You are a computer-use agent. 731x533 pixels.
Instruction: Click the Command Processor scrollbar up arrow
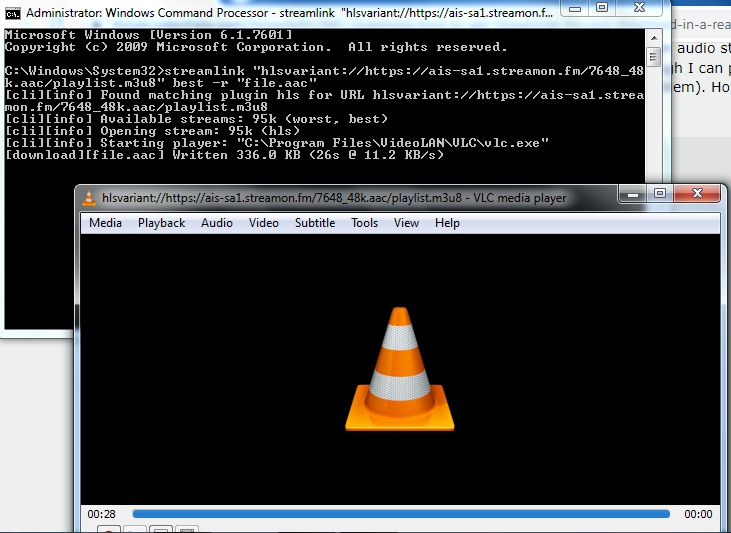click(x=654, y=38)
